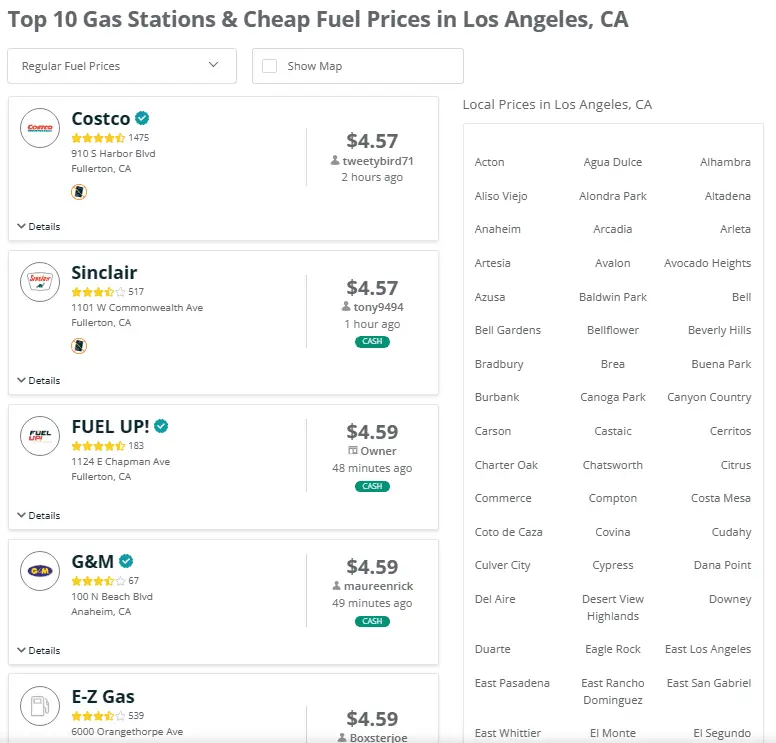
Task: Click the Costco station logo
Action: click(40, 128)
